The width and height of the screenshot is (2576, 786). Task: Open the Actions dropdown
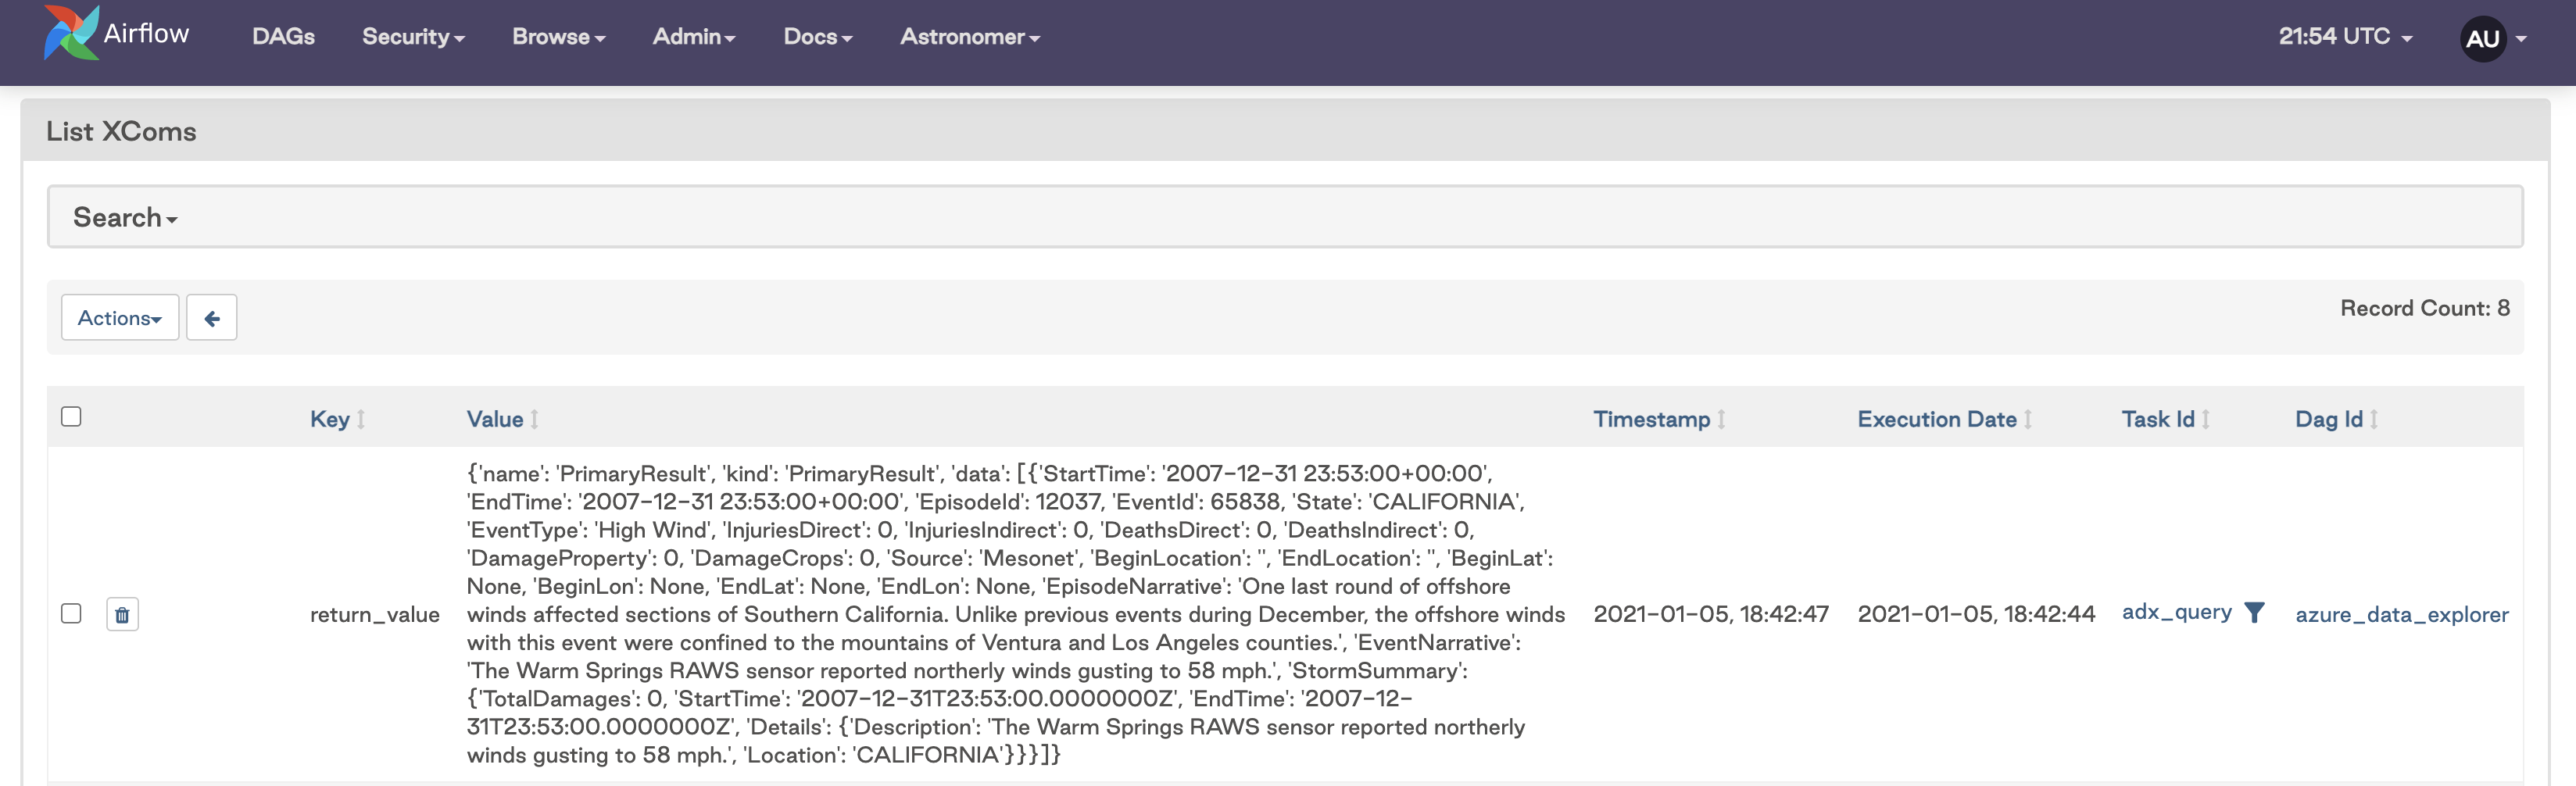pos(120,318)
